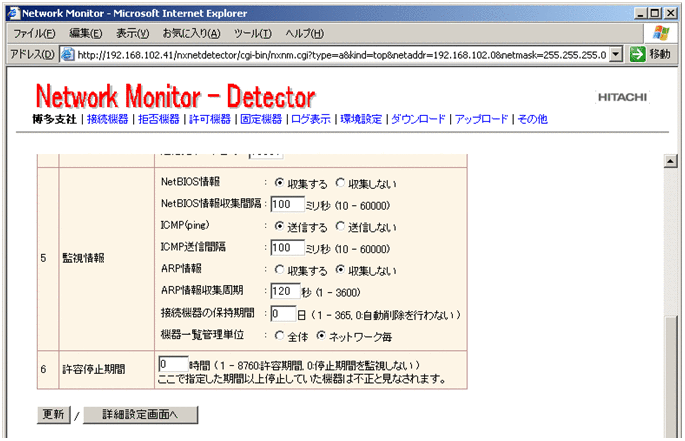The width and height of the screenshot is (685, 441).
Task: Open the 環境設定 link
Action: [361, 119]
